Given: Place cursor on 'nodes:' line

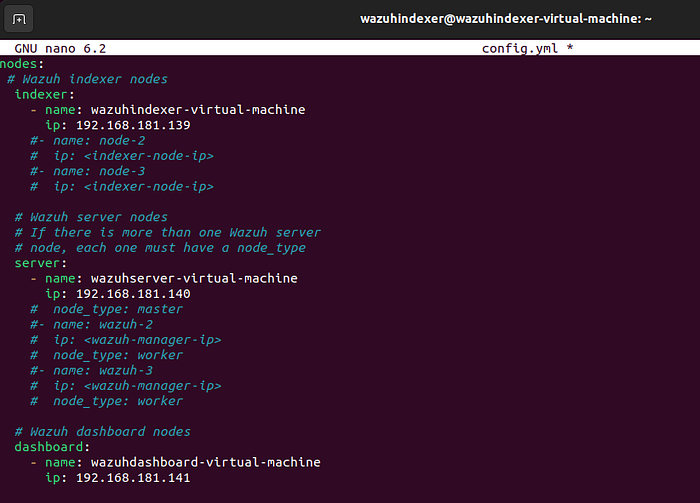Looking at the screenshot, I should click(x=22, y=64).
